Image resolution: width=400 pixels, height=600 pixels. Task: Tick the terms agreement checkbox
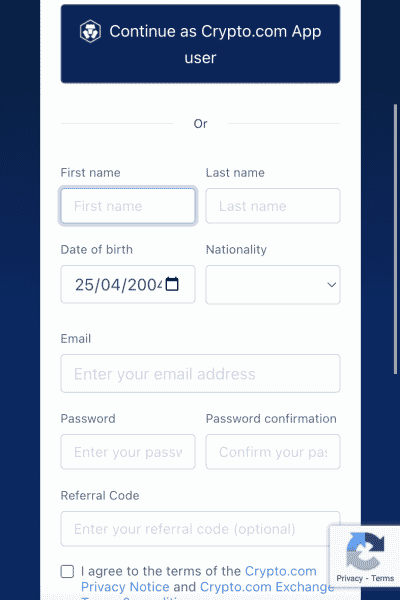(x=67, y=571)
